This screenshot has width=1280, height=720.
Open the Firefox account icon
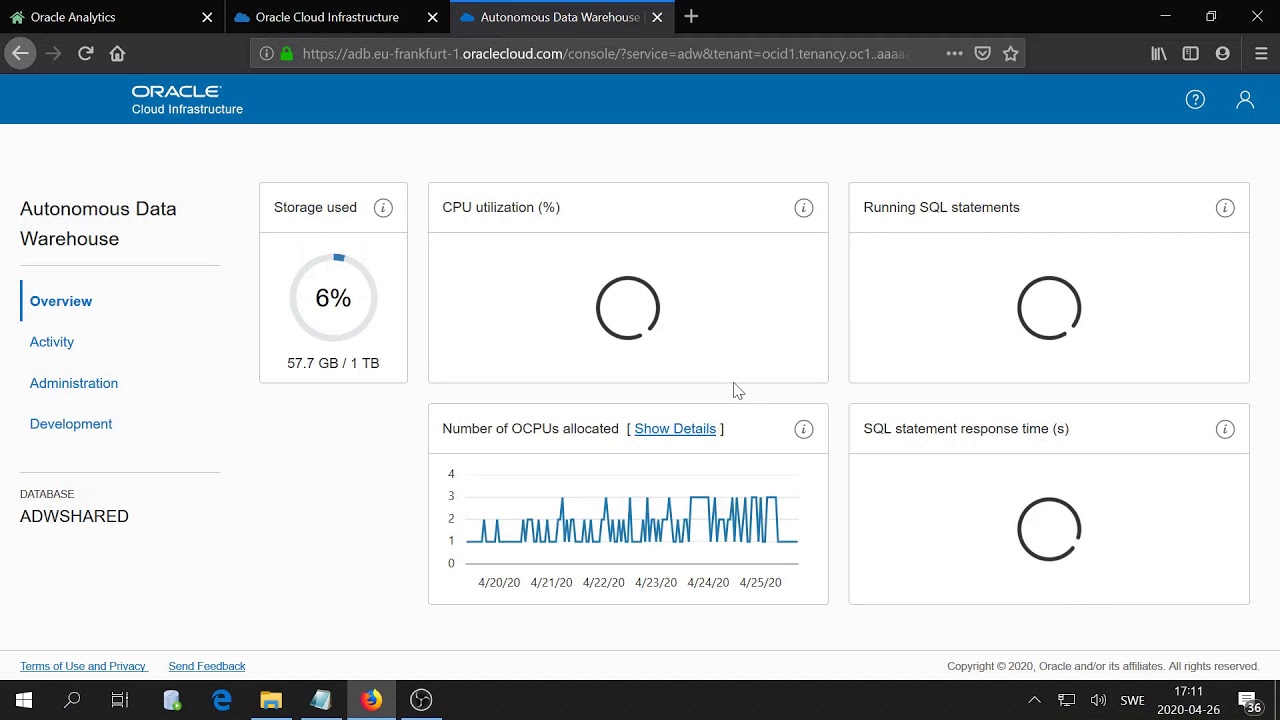click(x=1222, y=53)
